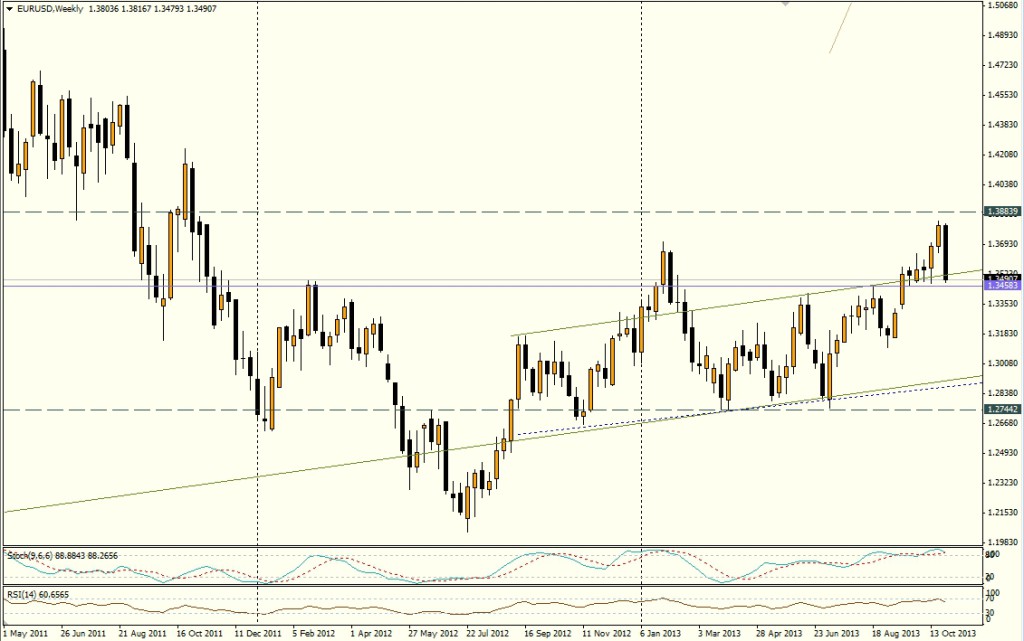Select the 1.38839 horizontal line price tag

tap(1000, 212)
